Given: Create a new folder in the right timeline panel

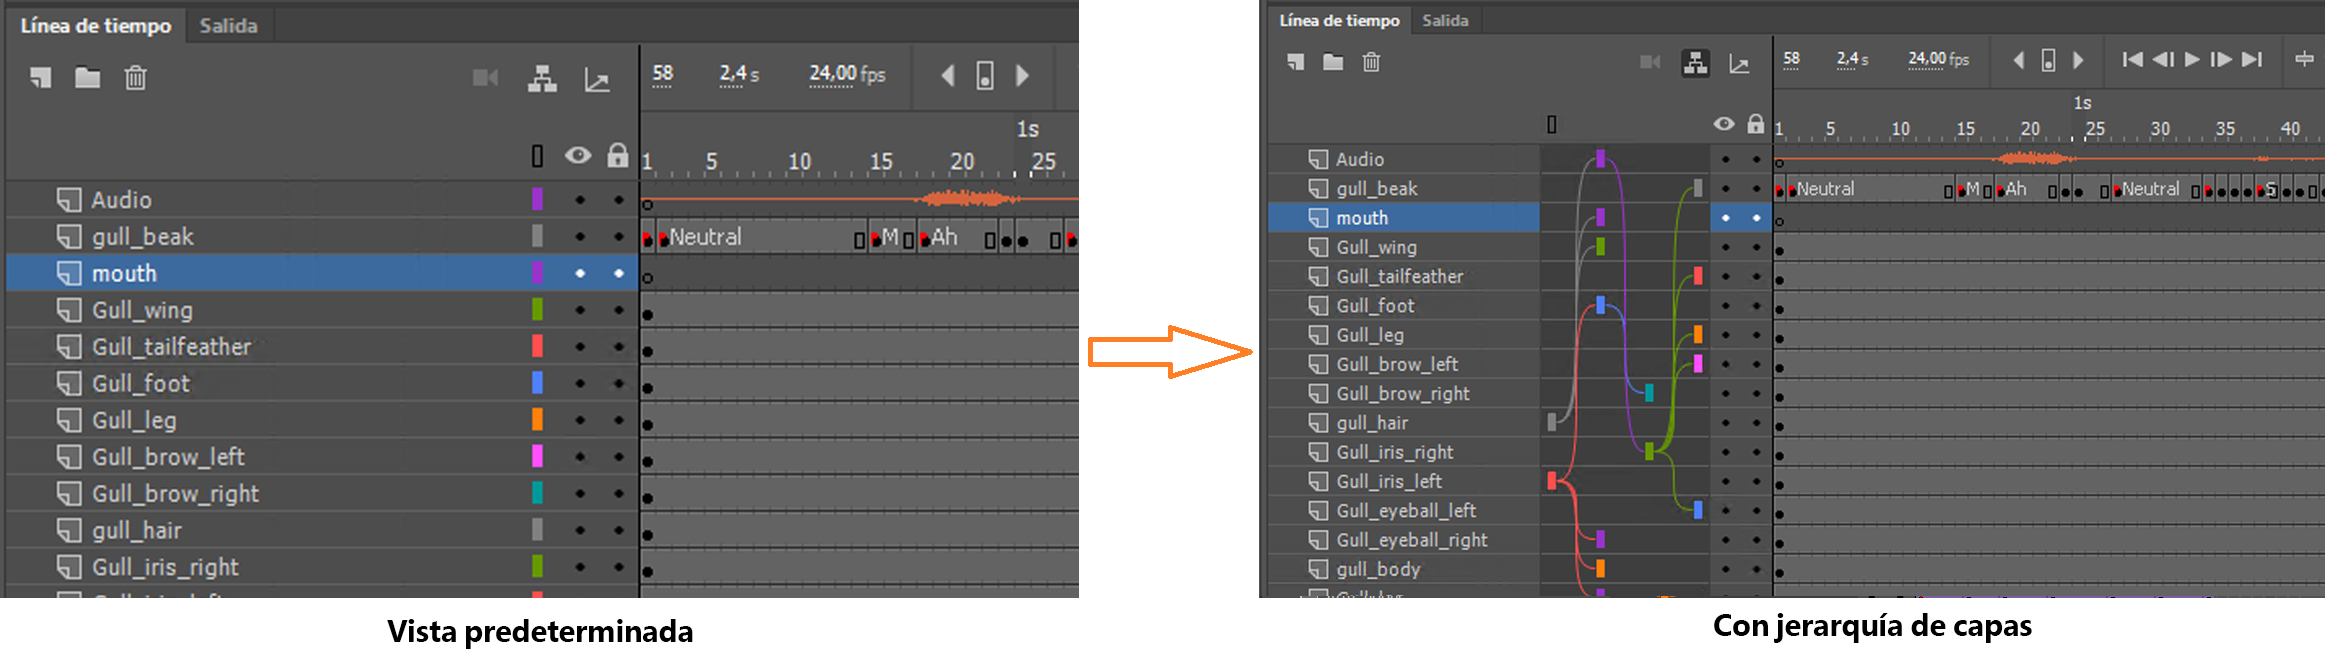Looking at the screenshot, I should click(x=1333, y=62).
